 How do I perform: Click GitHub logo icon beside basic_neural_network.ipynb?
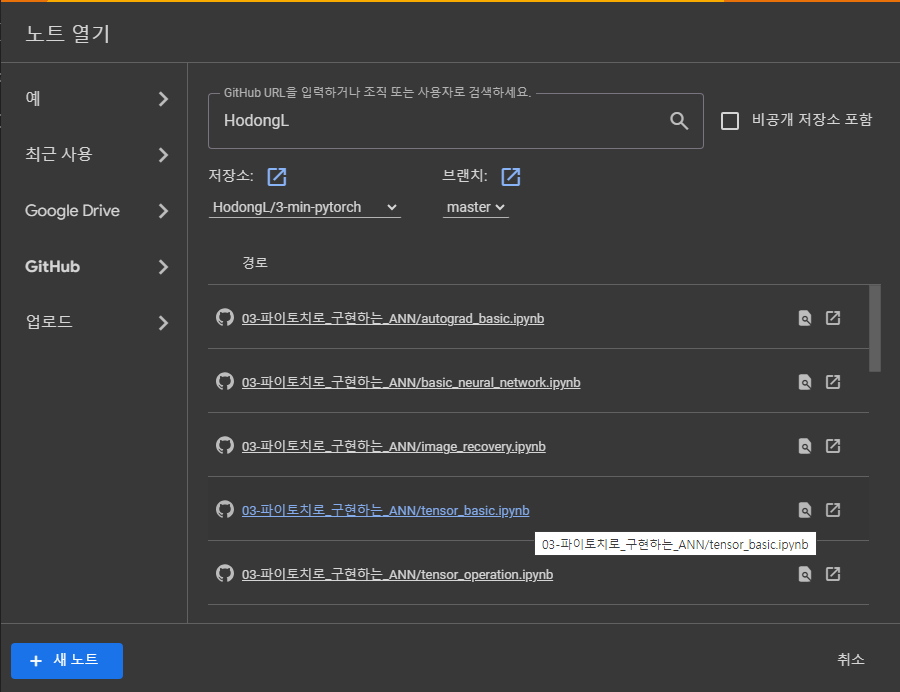coord(225,382)
